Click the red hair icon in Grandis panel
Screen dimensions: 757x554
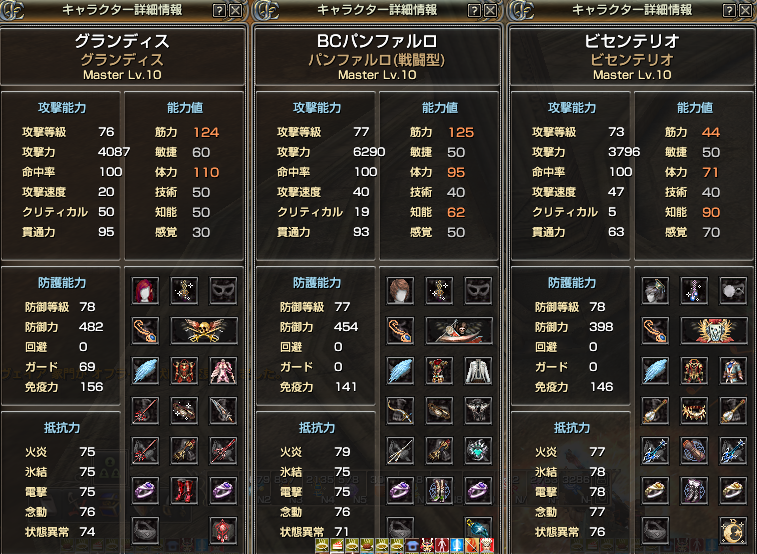tap(145, 291)
